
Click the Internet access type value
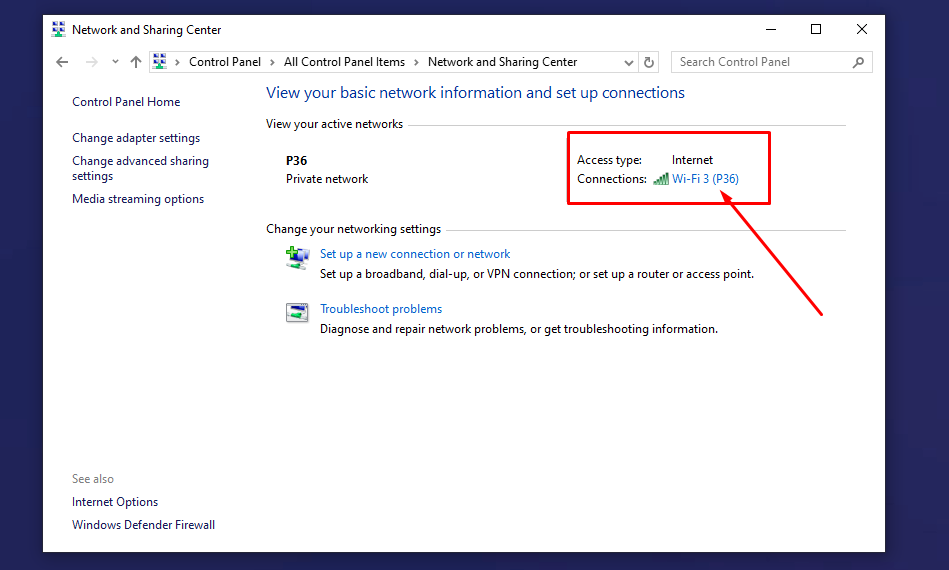tap(692, 160)
